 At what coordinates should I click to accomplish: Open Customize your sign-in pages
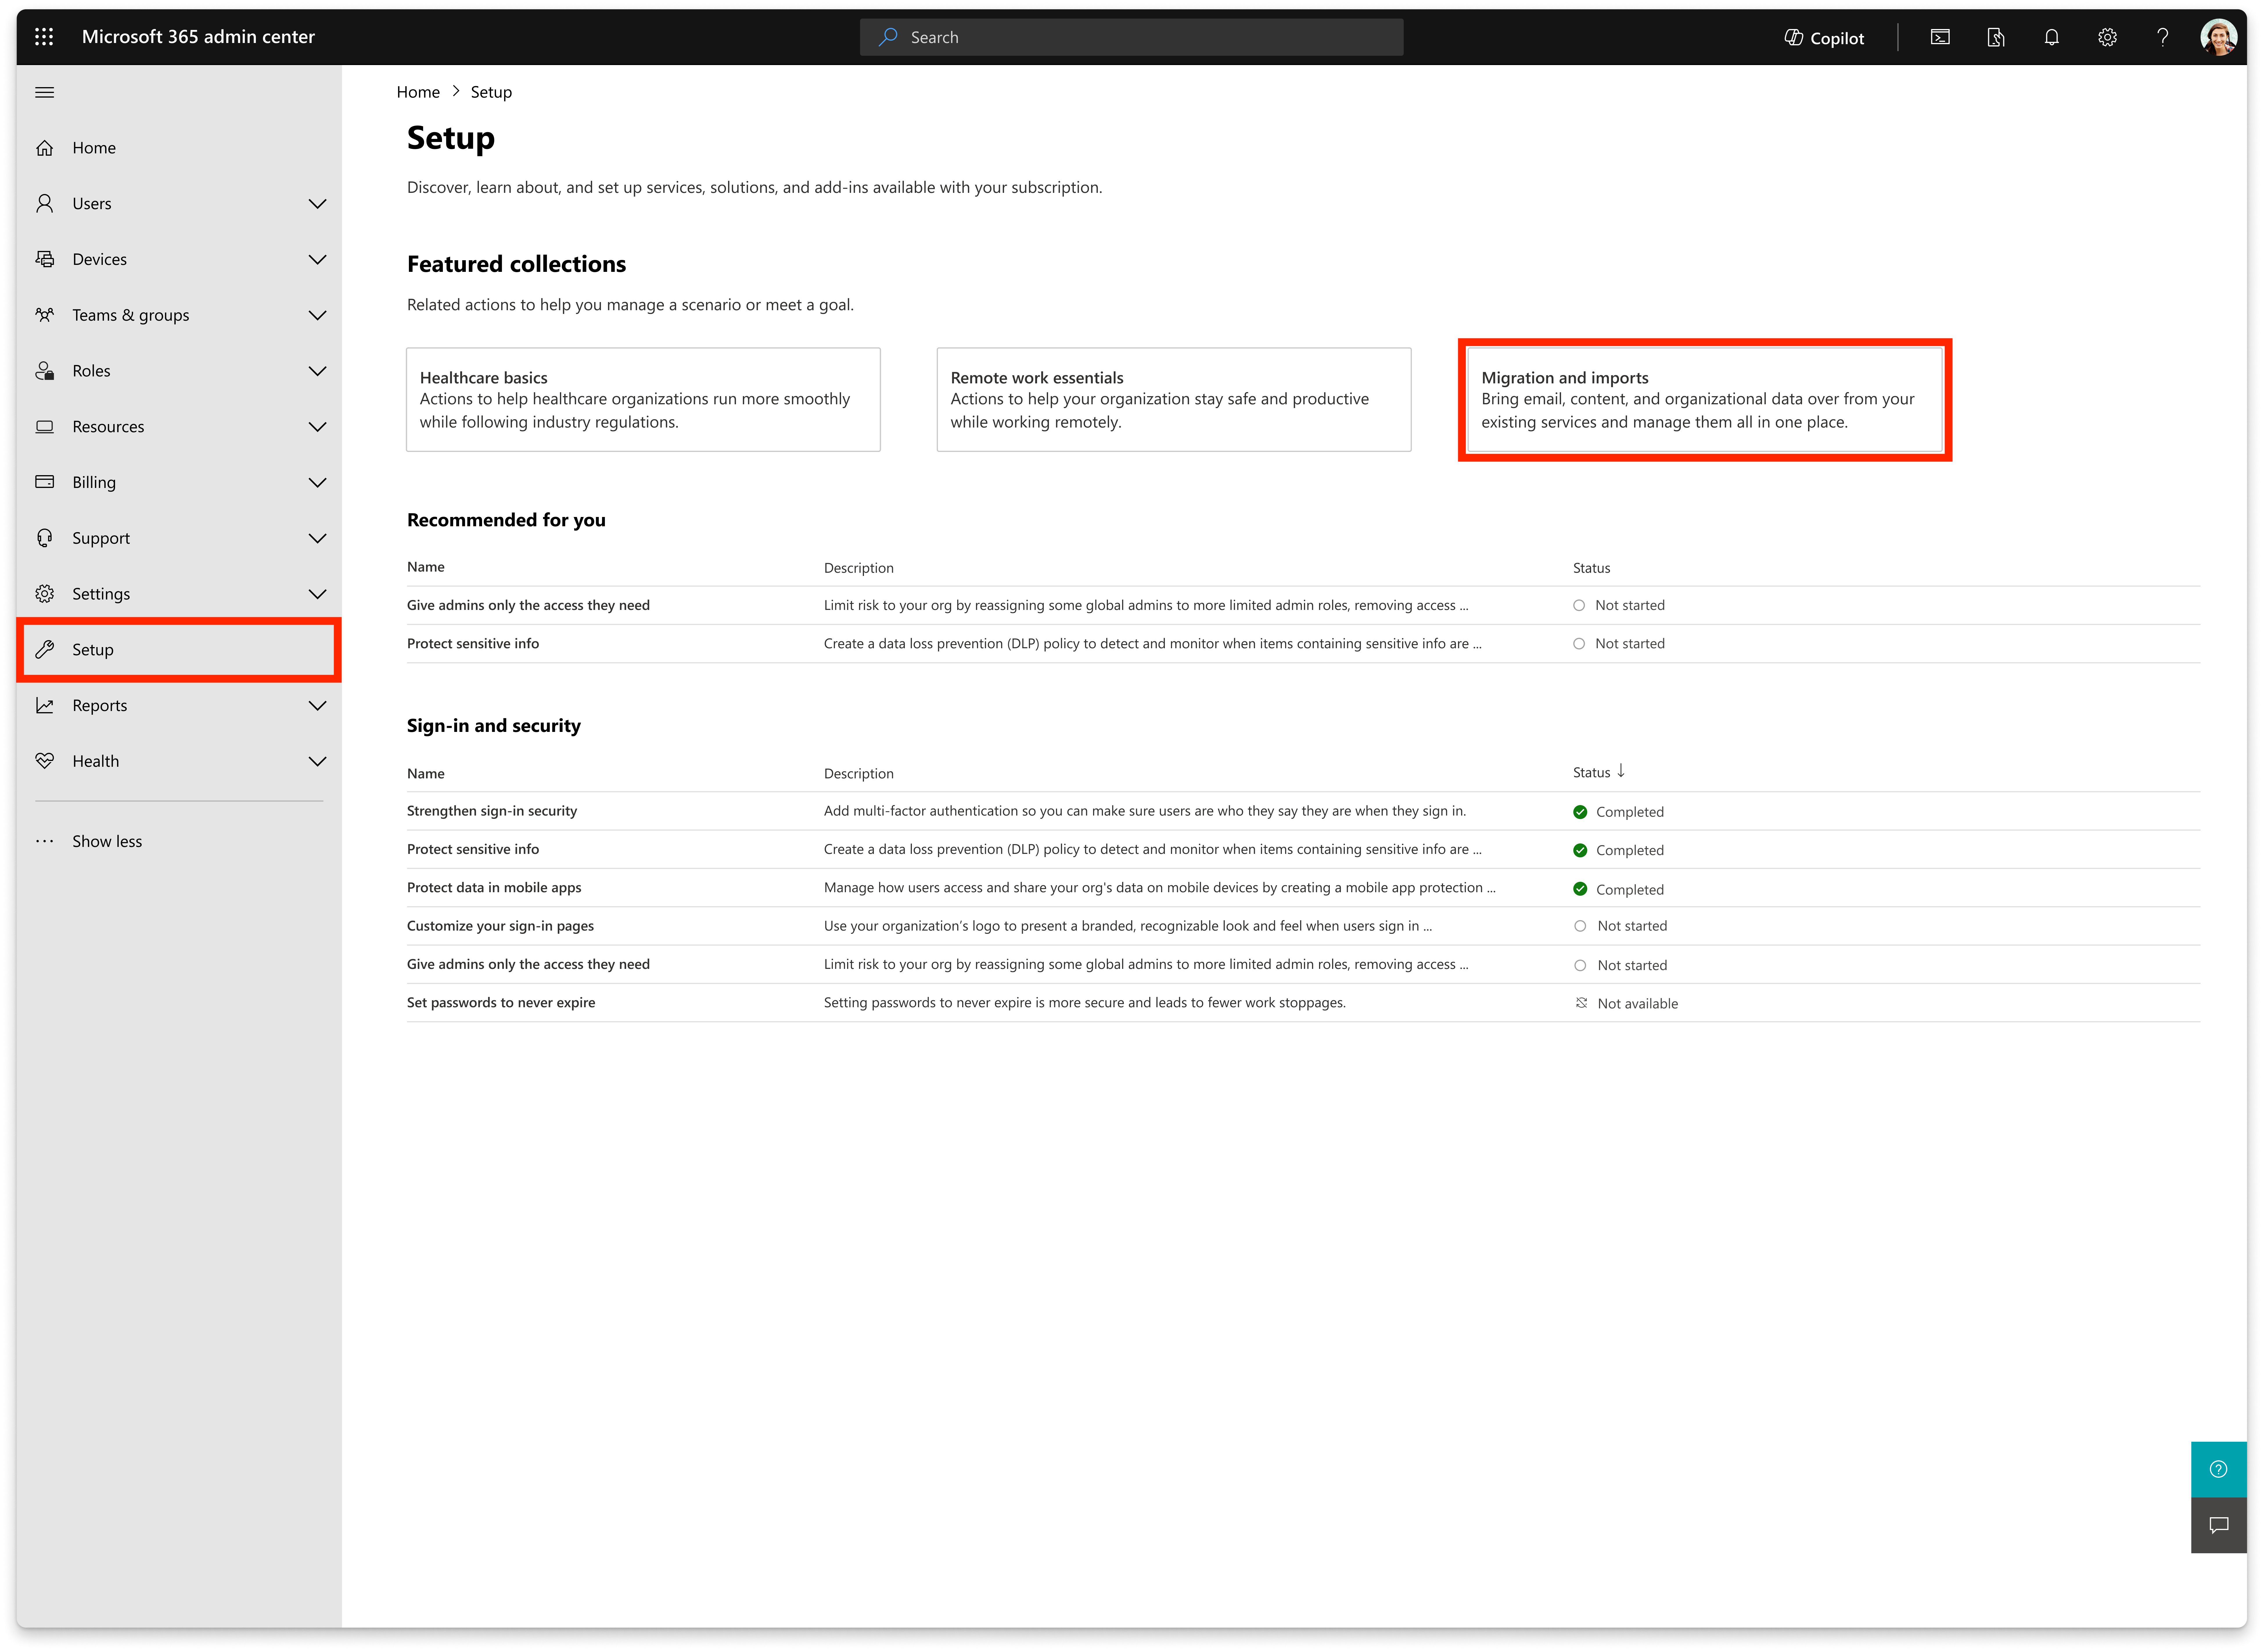[500, 926]
